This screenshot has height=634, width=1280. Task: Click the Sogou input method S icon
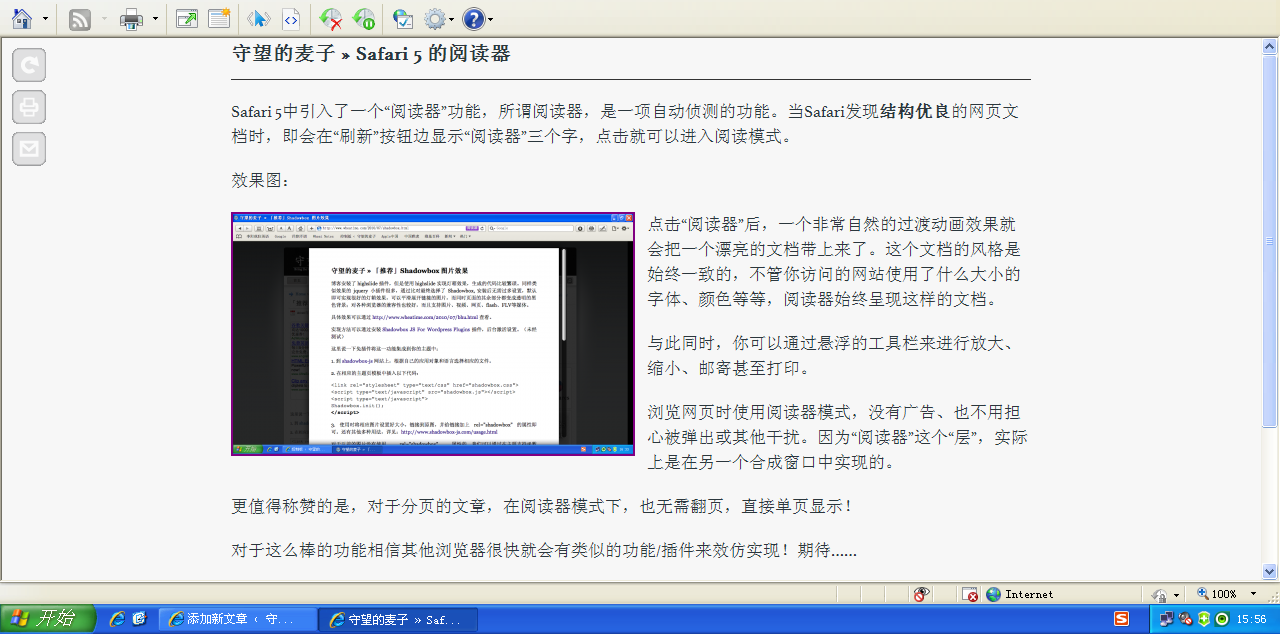[1122, 619]
